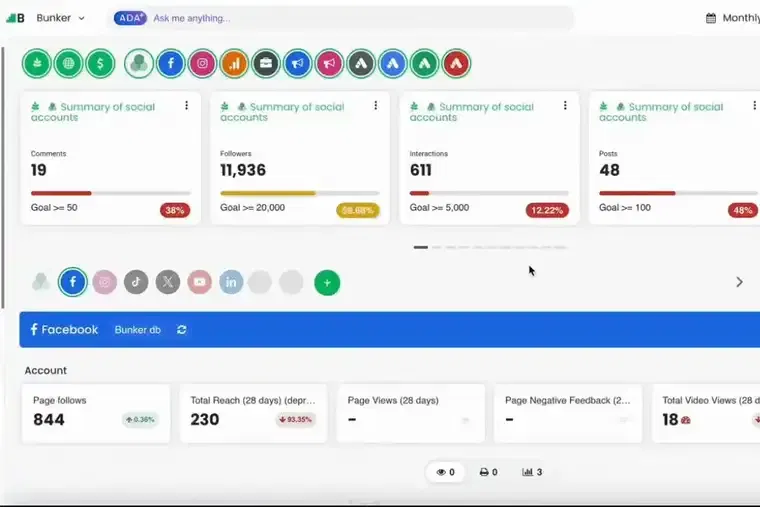Viewport: 760px width, 507px height.
Task: Add a network with green plus button
Action: pyautogui.click(x=327, y=283)
